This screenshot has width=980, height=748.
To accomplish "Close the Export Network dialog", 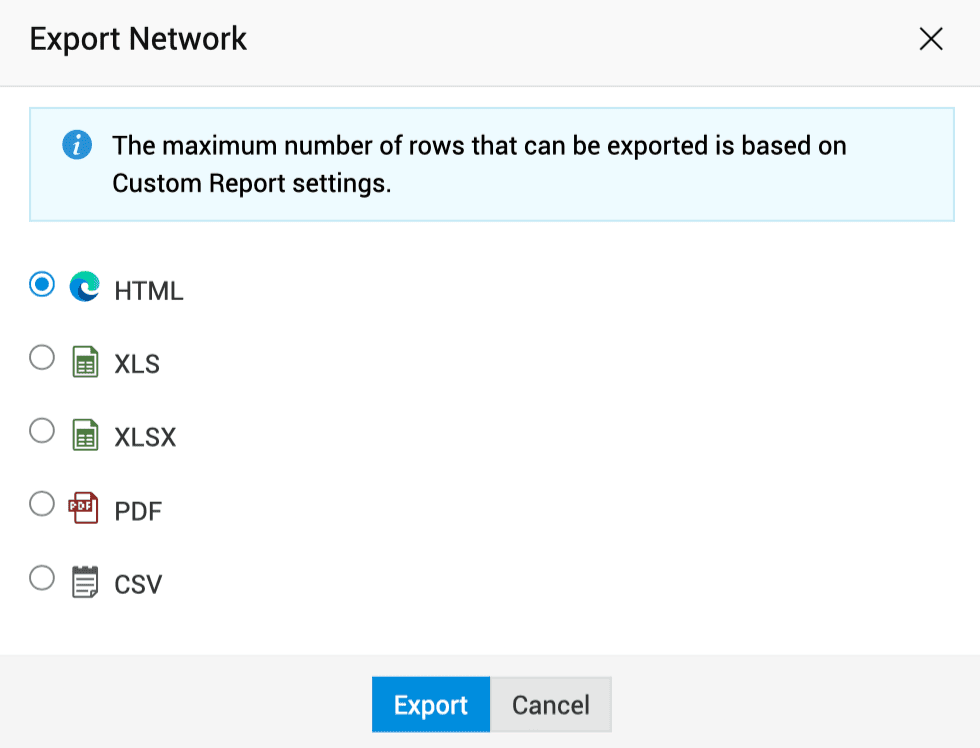I will [x=931, y=39].
